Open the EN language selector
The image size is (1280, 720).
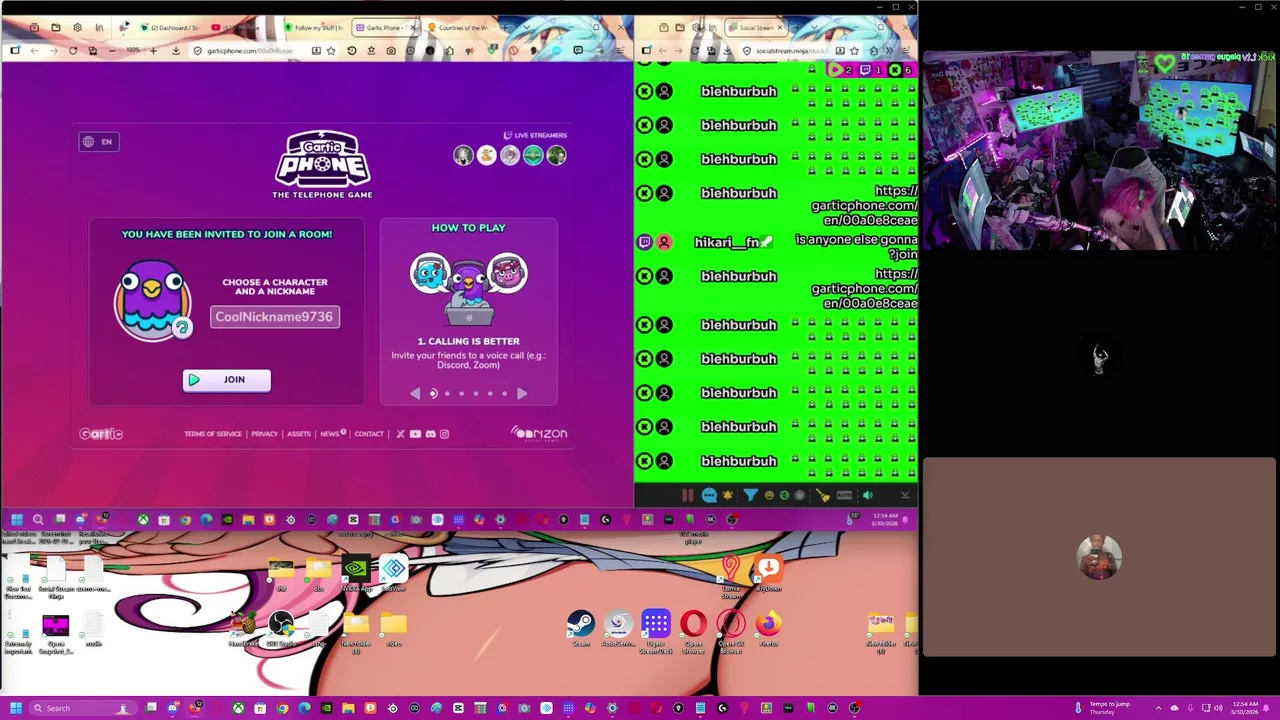click(x=98, y=142)
